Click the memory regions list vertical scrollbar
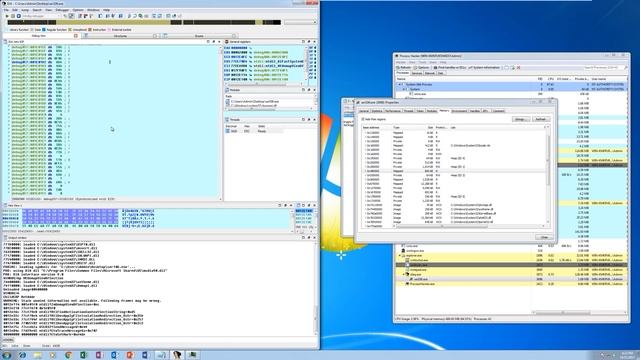Viewport: 640px width, 360px height. click(548, 176)
